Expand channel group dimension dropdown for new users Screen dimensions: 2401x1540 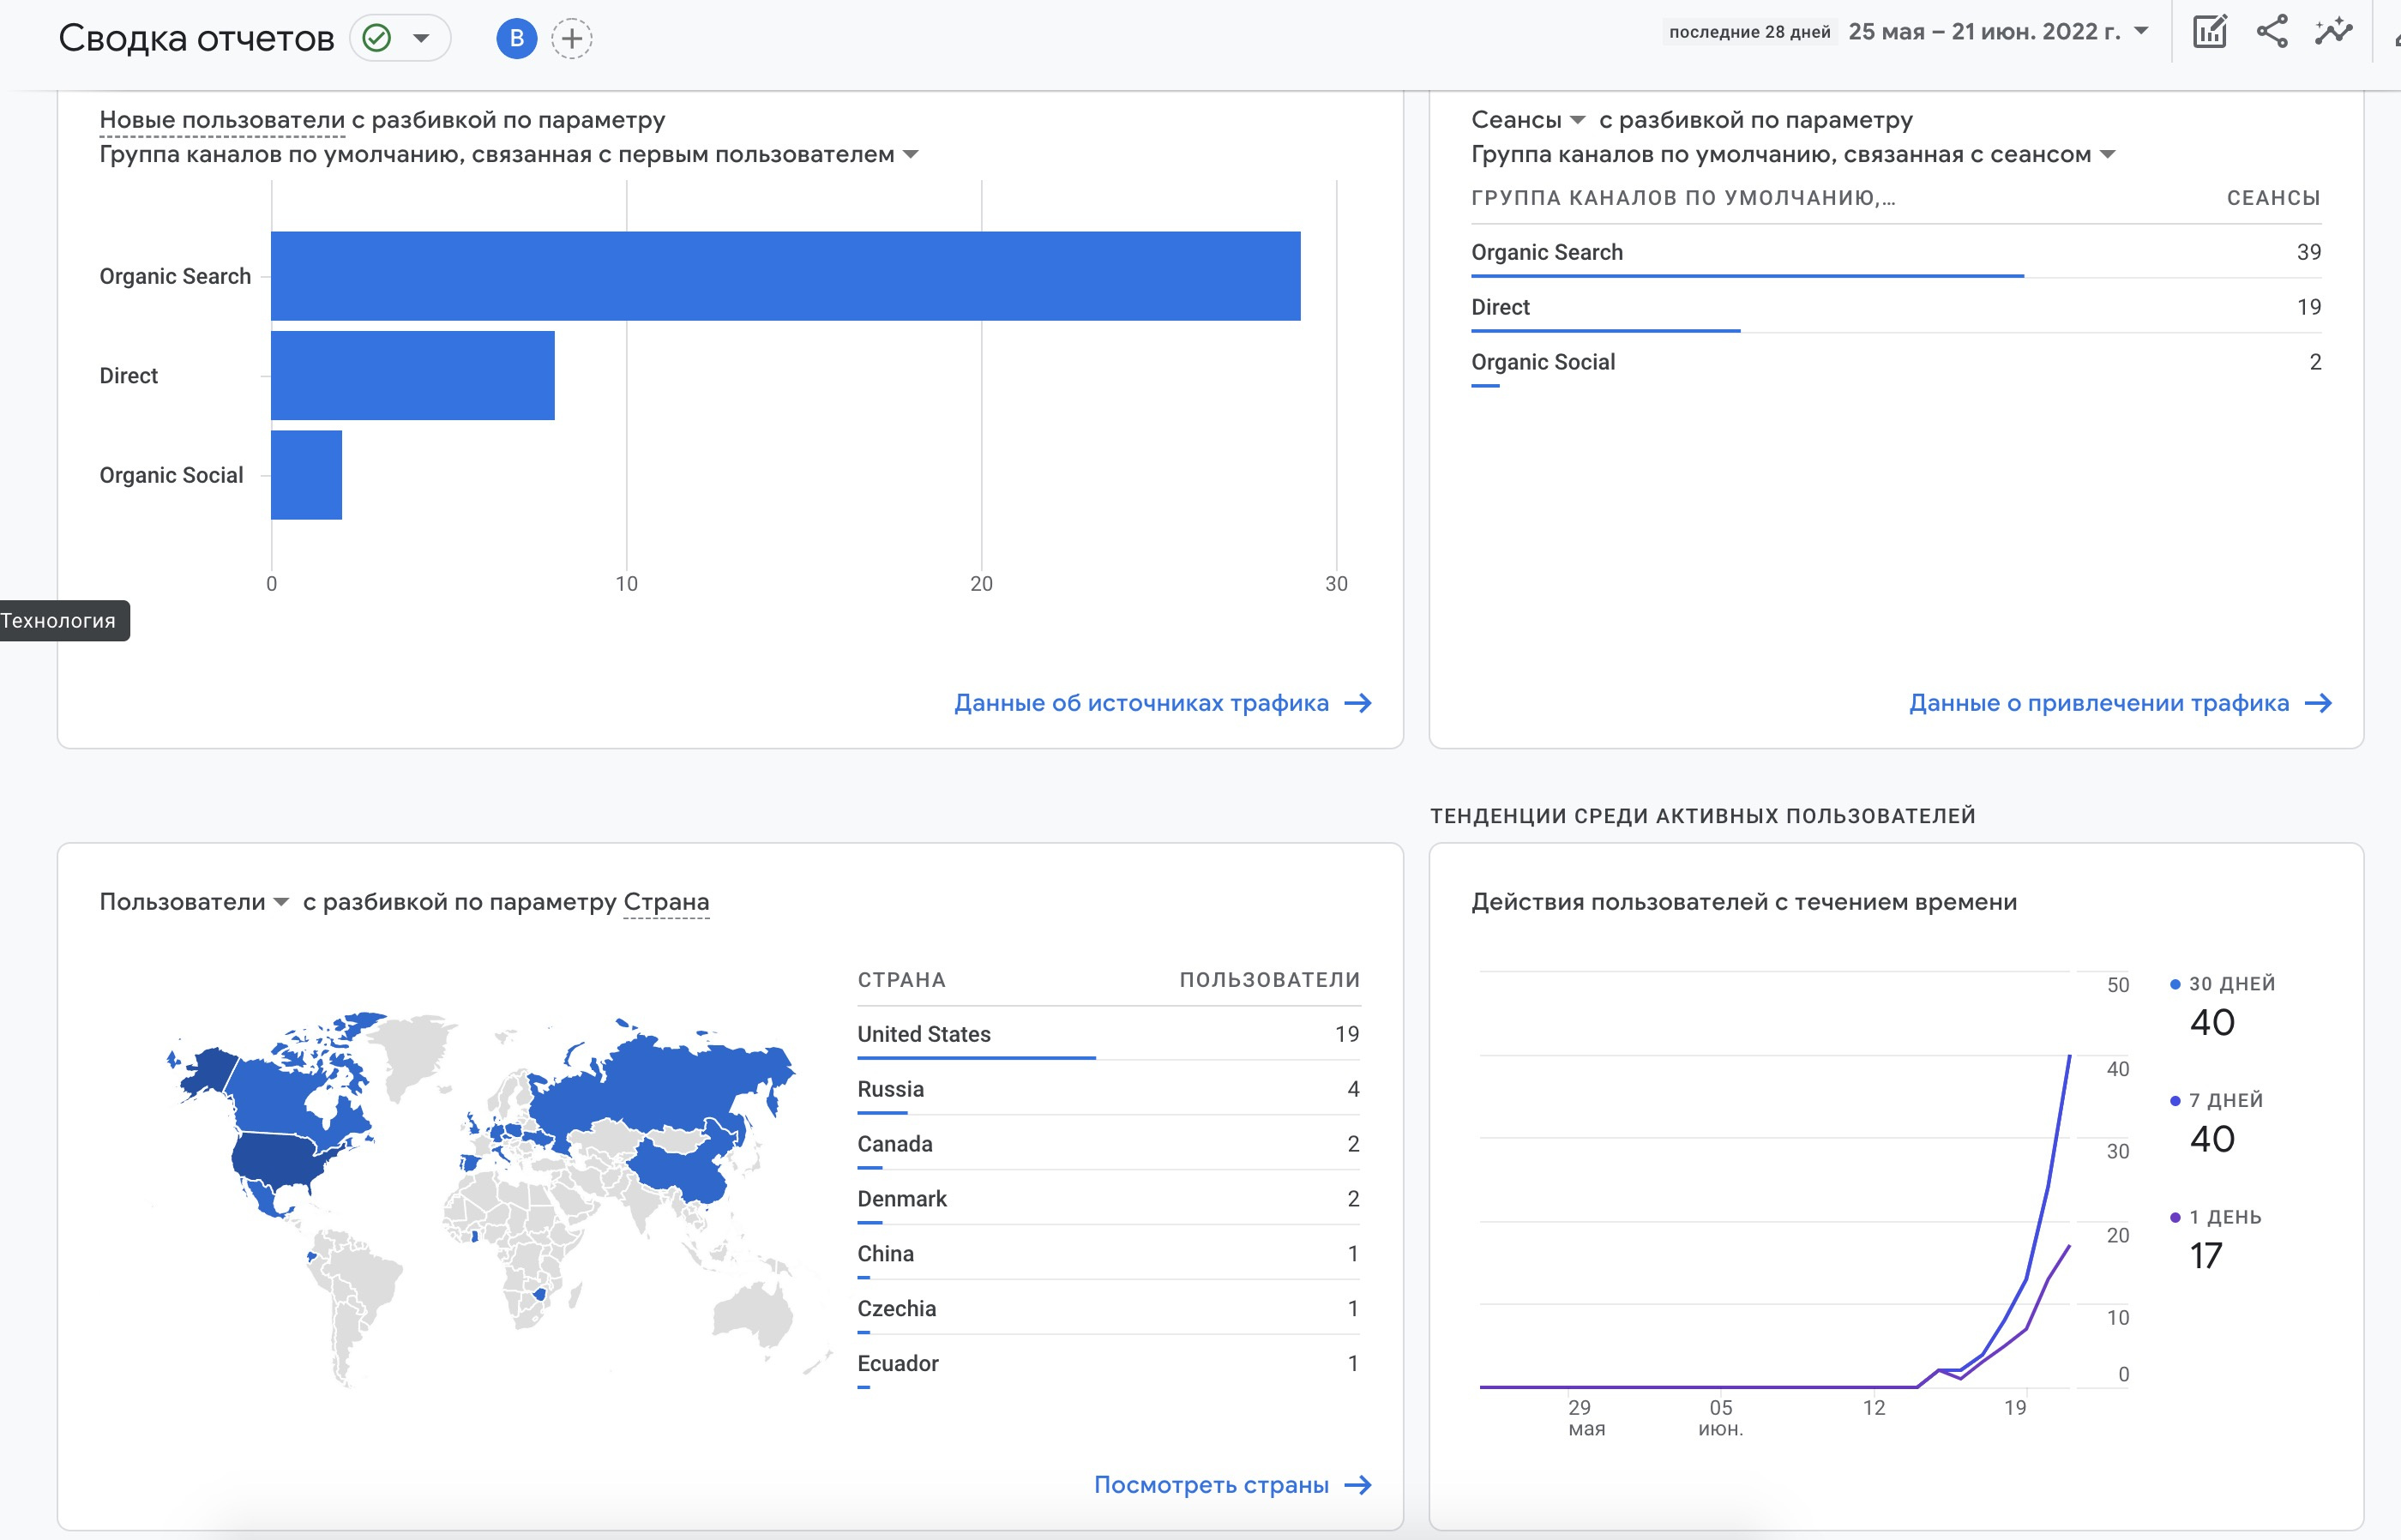tap(911, 155)
